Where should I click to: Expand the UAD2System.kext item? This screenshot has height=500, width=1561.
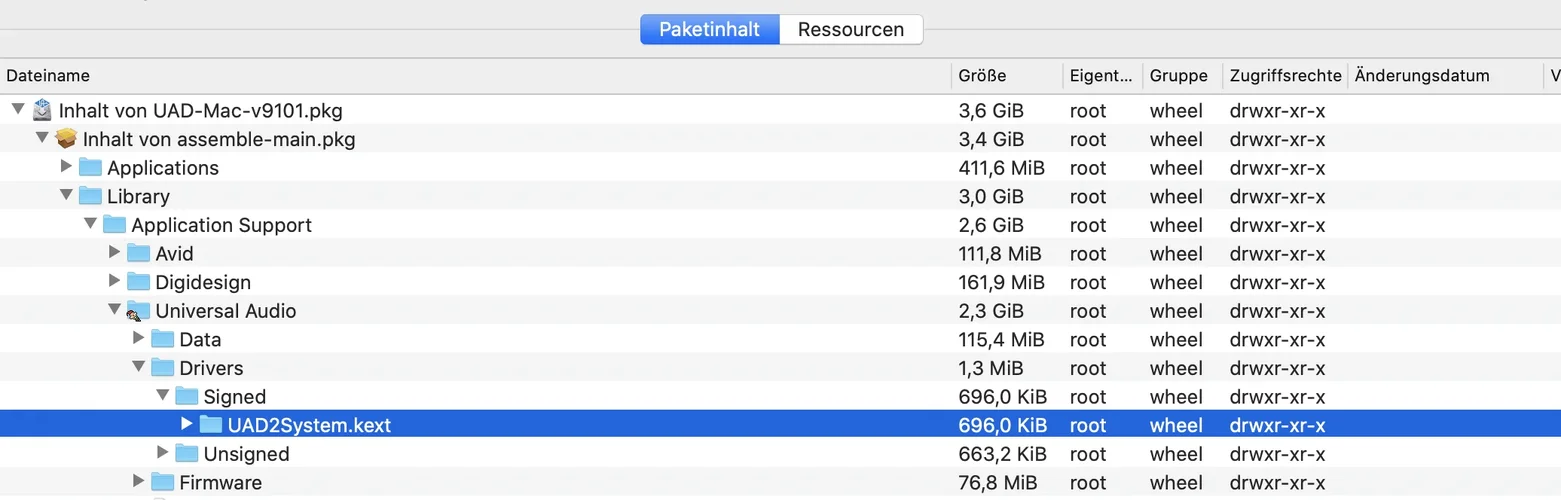pos(187,425)
